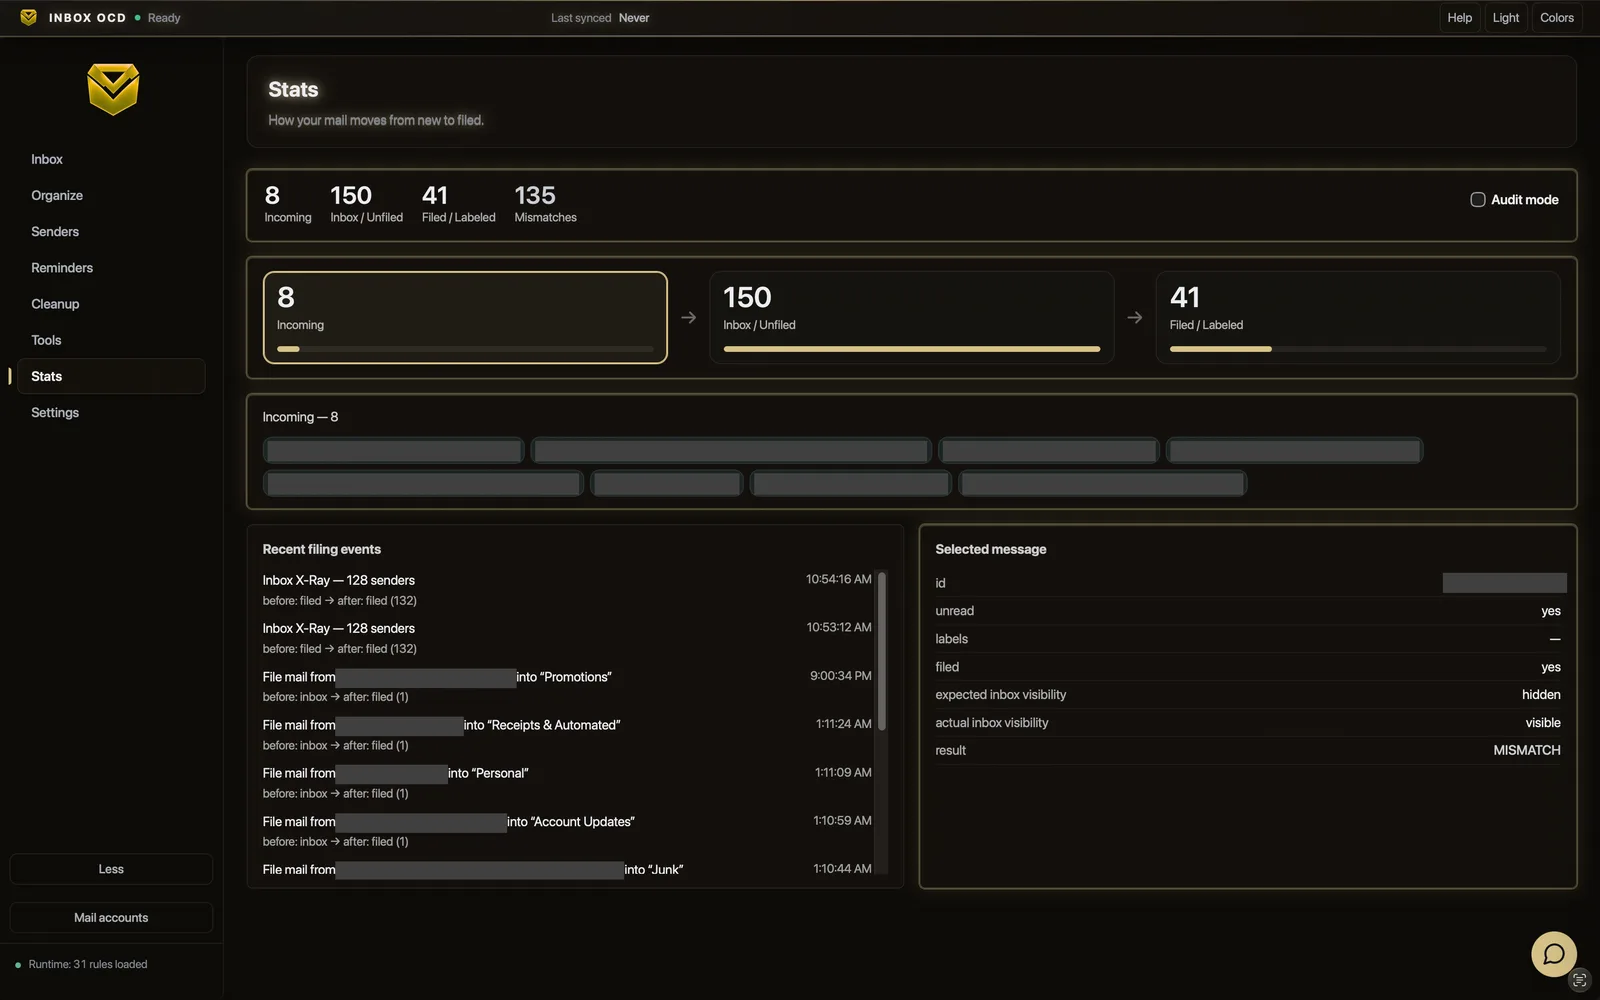Open the Cleanup page

point(111,304)
